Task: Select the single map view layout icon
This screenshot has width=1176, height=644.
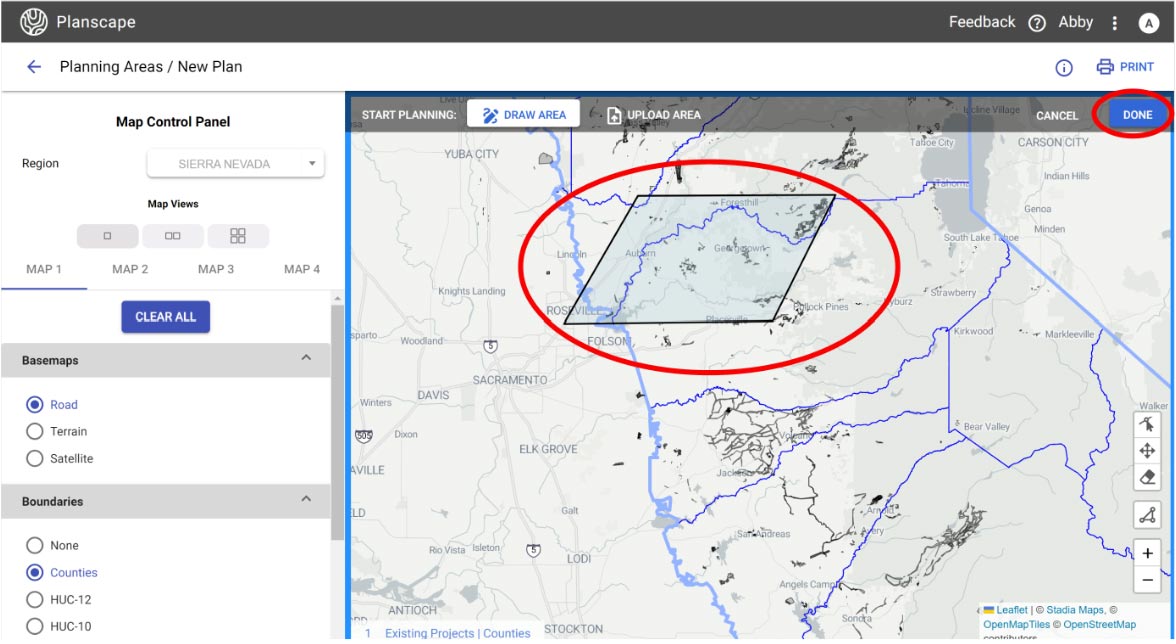Action: 107,236
